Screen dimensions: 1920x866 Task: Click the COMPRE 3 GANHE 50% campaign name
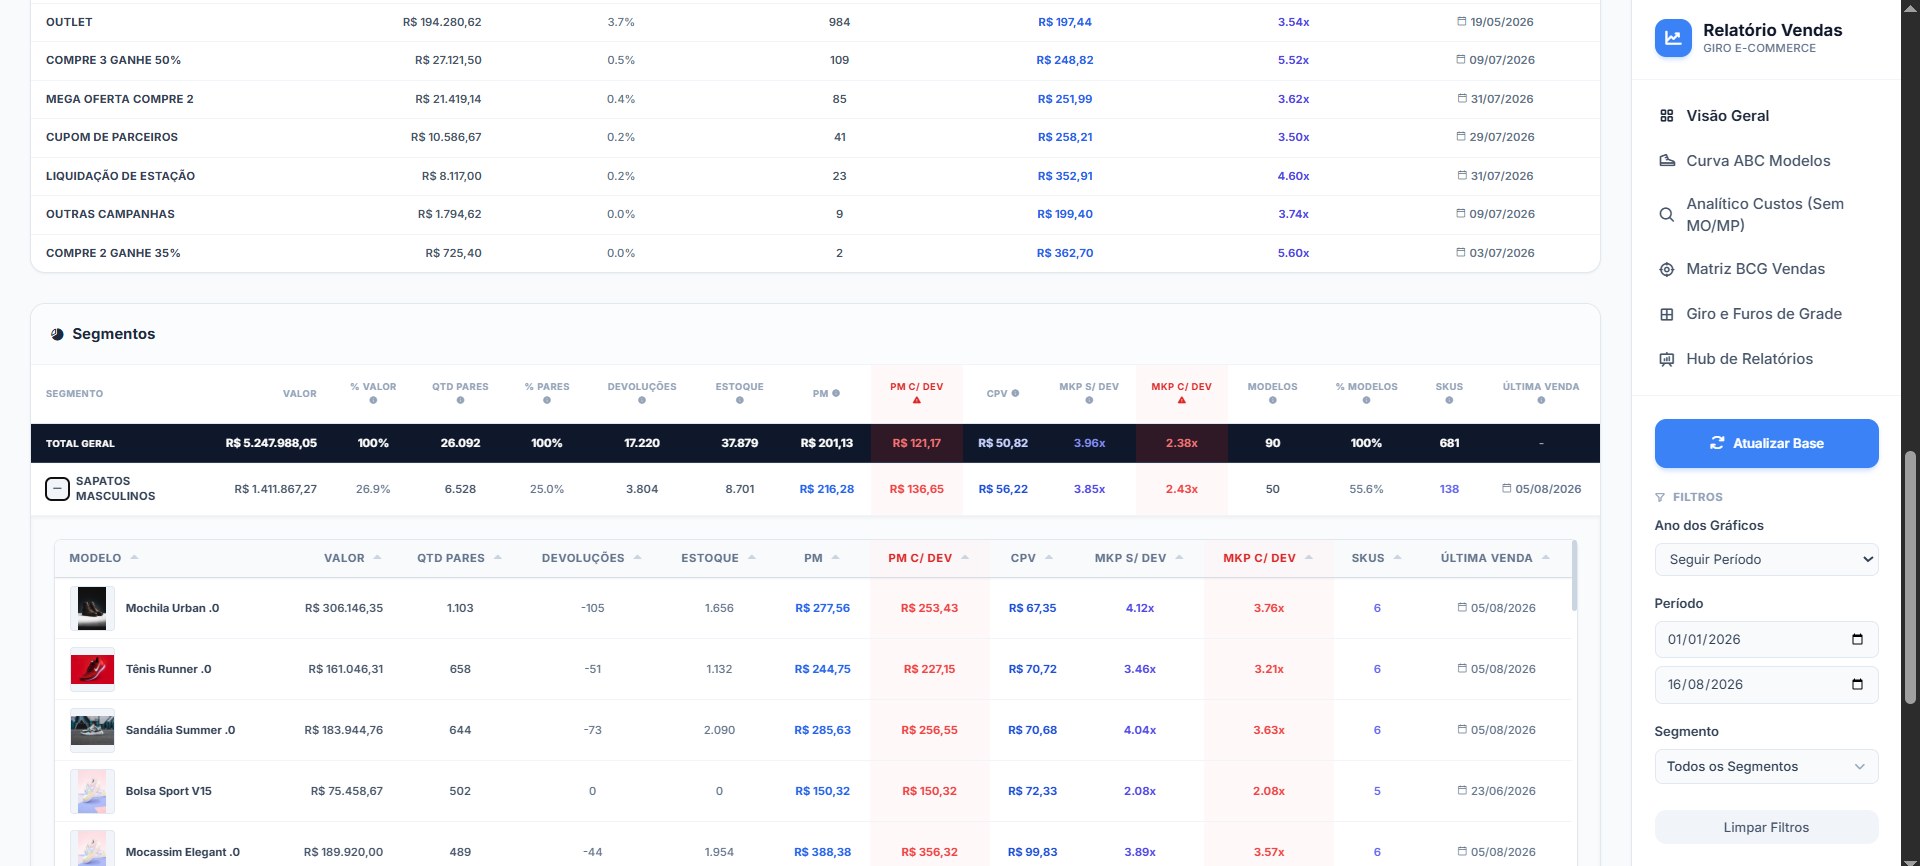[x=113, y=60]
